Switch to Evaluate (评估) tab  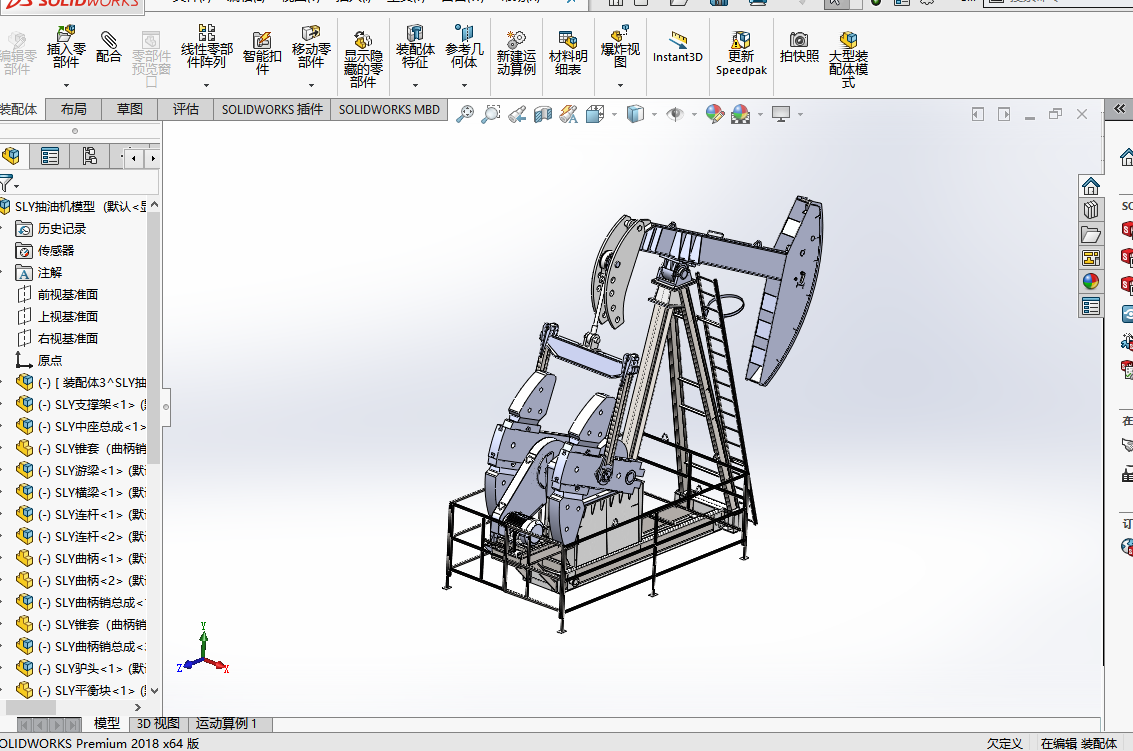click(x=186, y=109)
